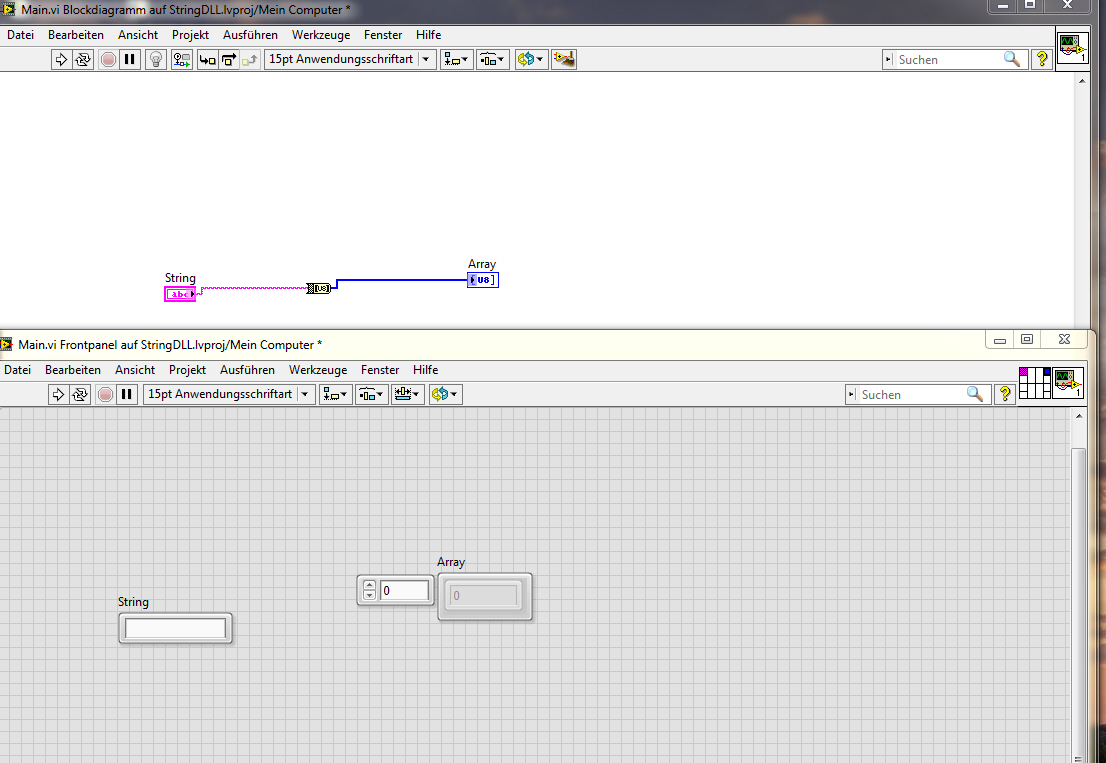Screen dimensions: 1106x763
Task: Click Run Continuously in Frontpanel toolbar
Action: pyautogui.click(x=80, y=394)
